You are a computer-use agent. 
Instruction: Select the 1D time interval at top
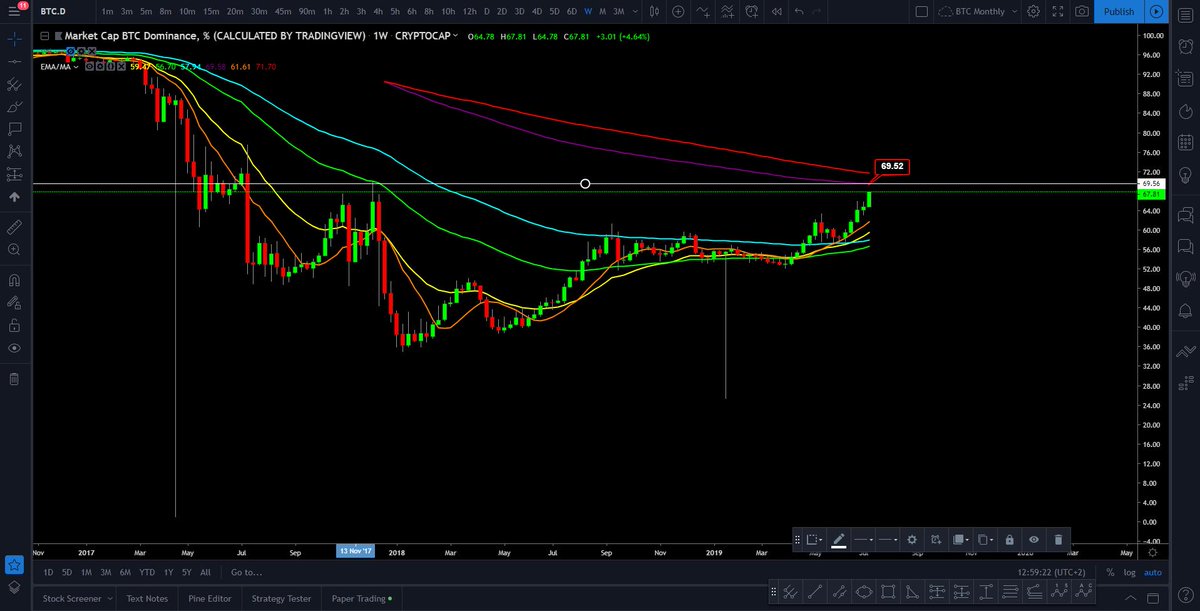tap(486, 12)
